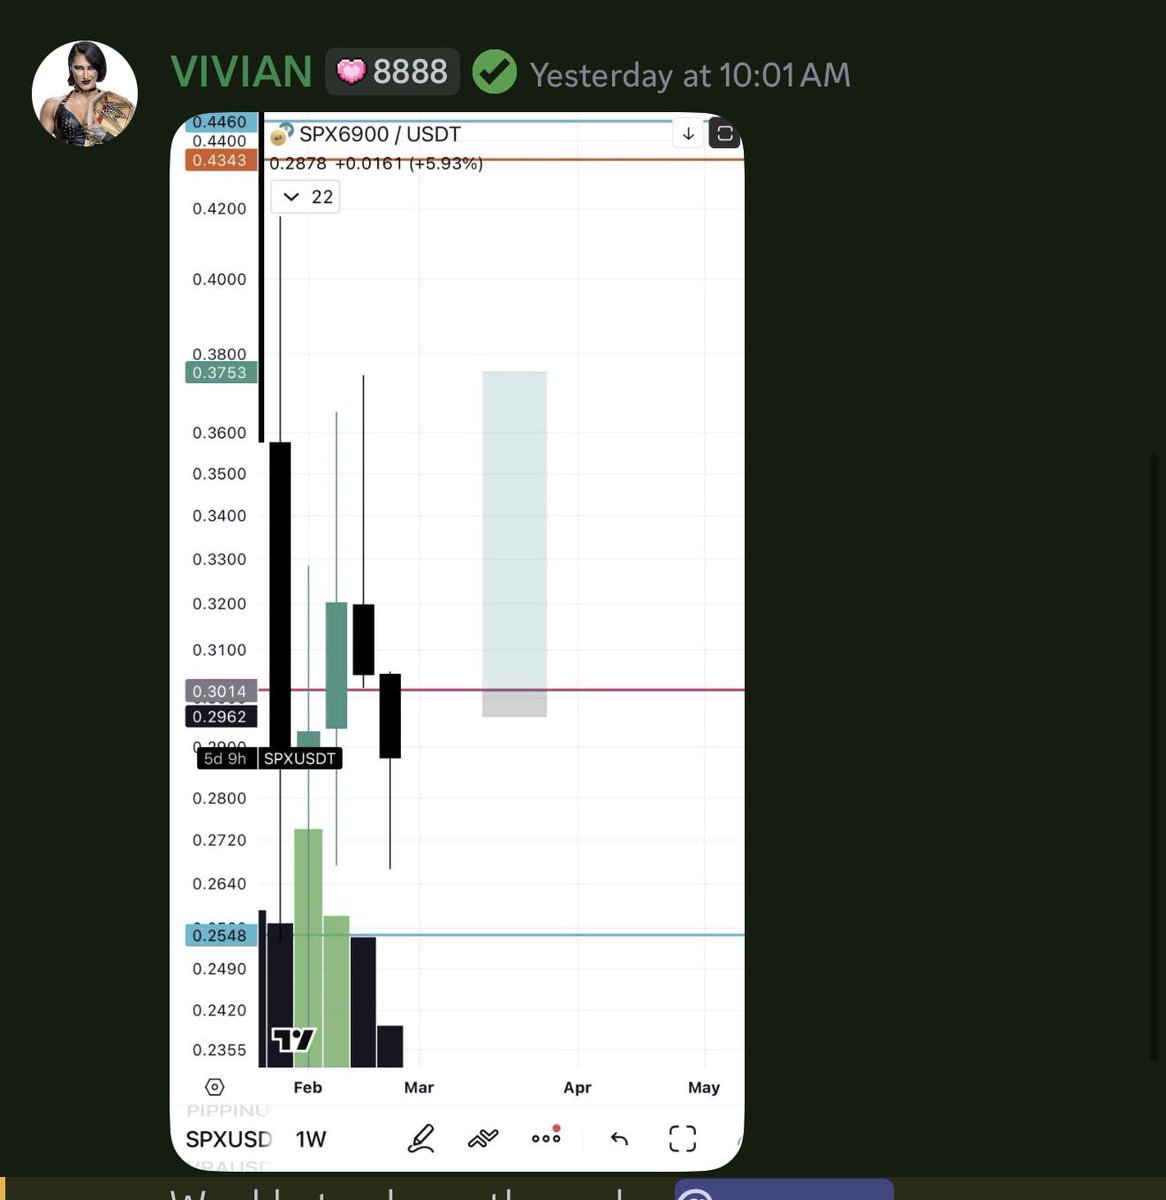The image size is (1166, 1200).
Task: Click the black snapshot icon top right
Action: point(724,133)
